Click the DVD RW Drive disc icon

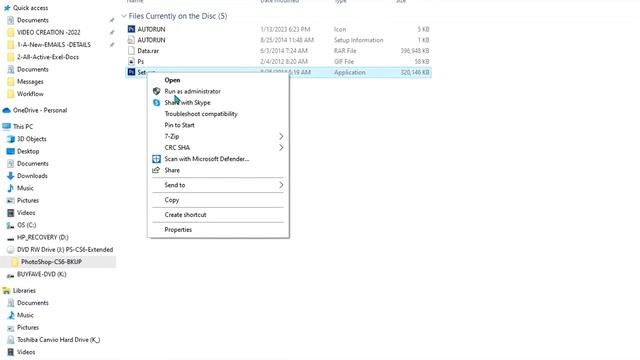coord(11,249)
